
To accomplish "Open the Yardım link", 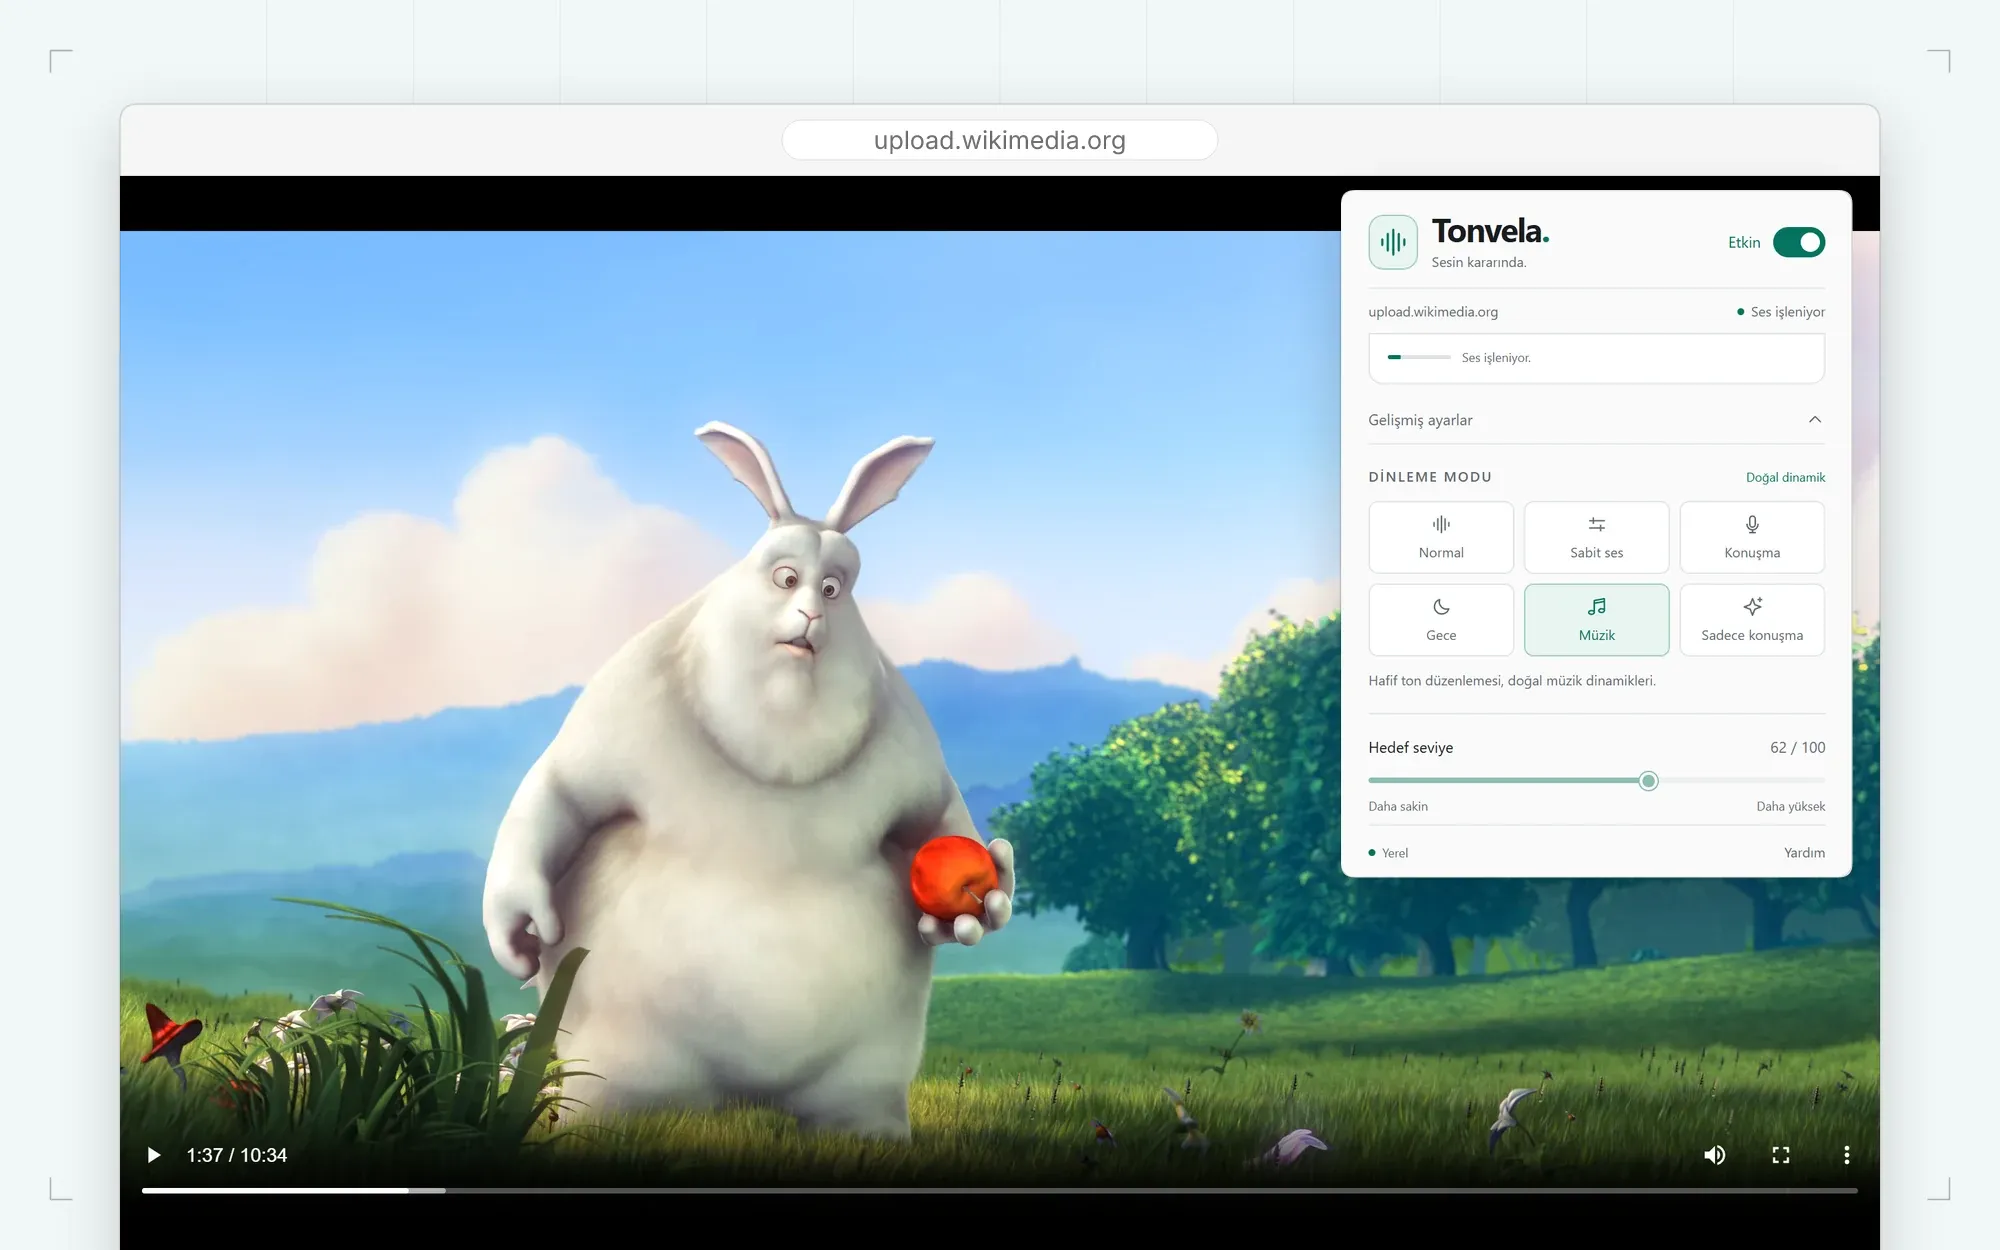I will (x=1804, y=853).
